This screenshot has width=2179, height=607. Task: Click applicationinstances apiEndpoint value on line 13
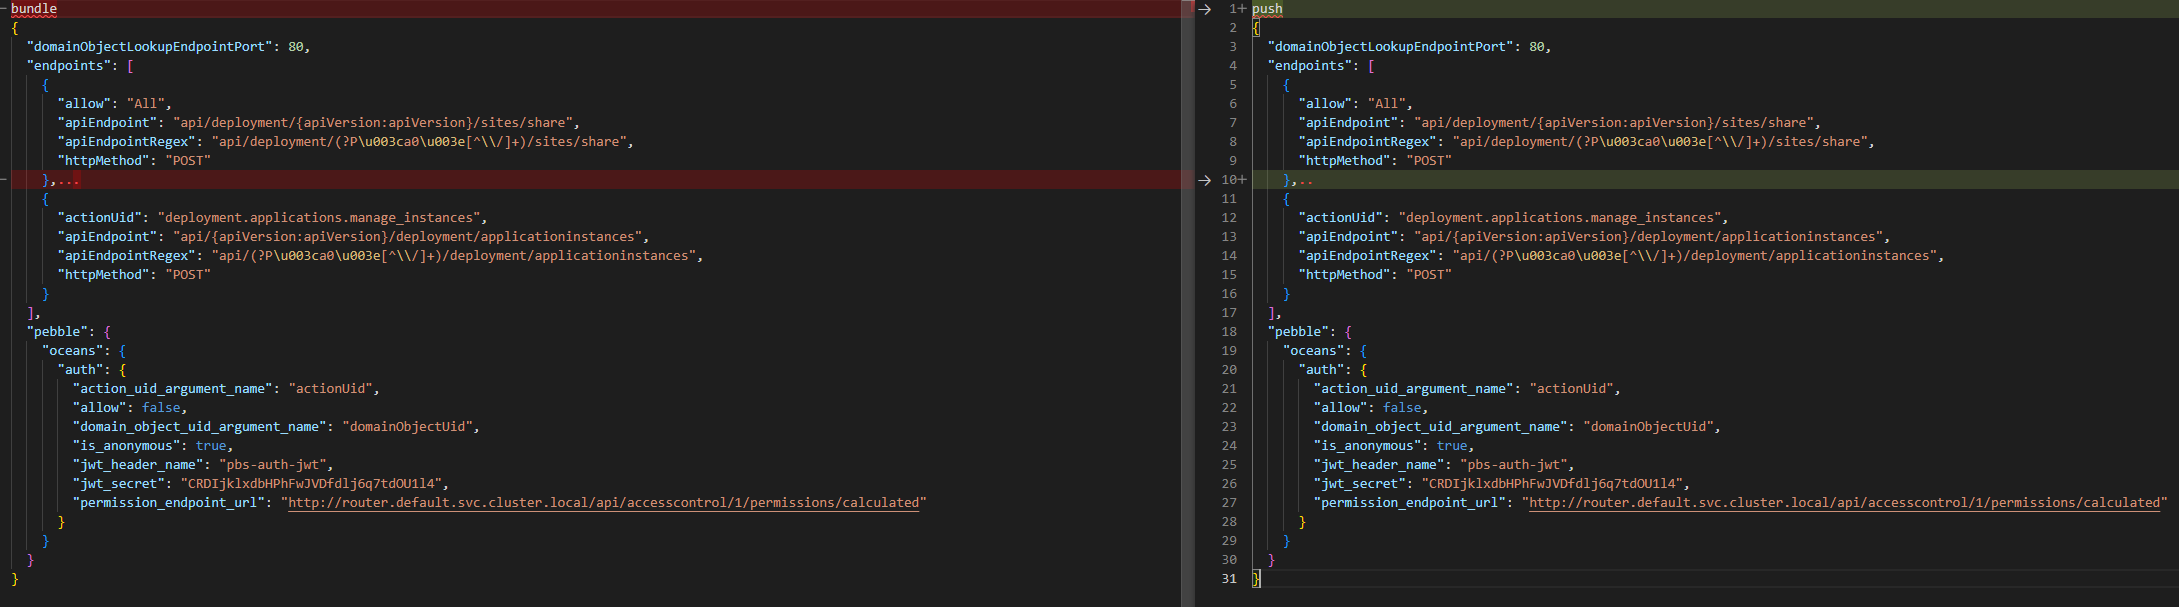coord(1649,237)
